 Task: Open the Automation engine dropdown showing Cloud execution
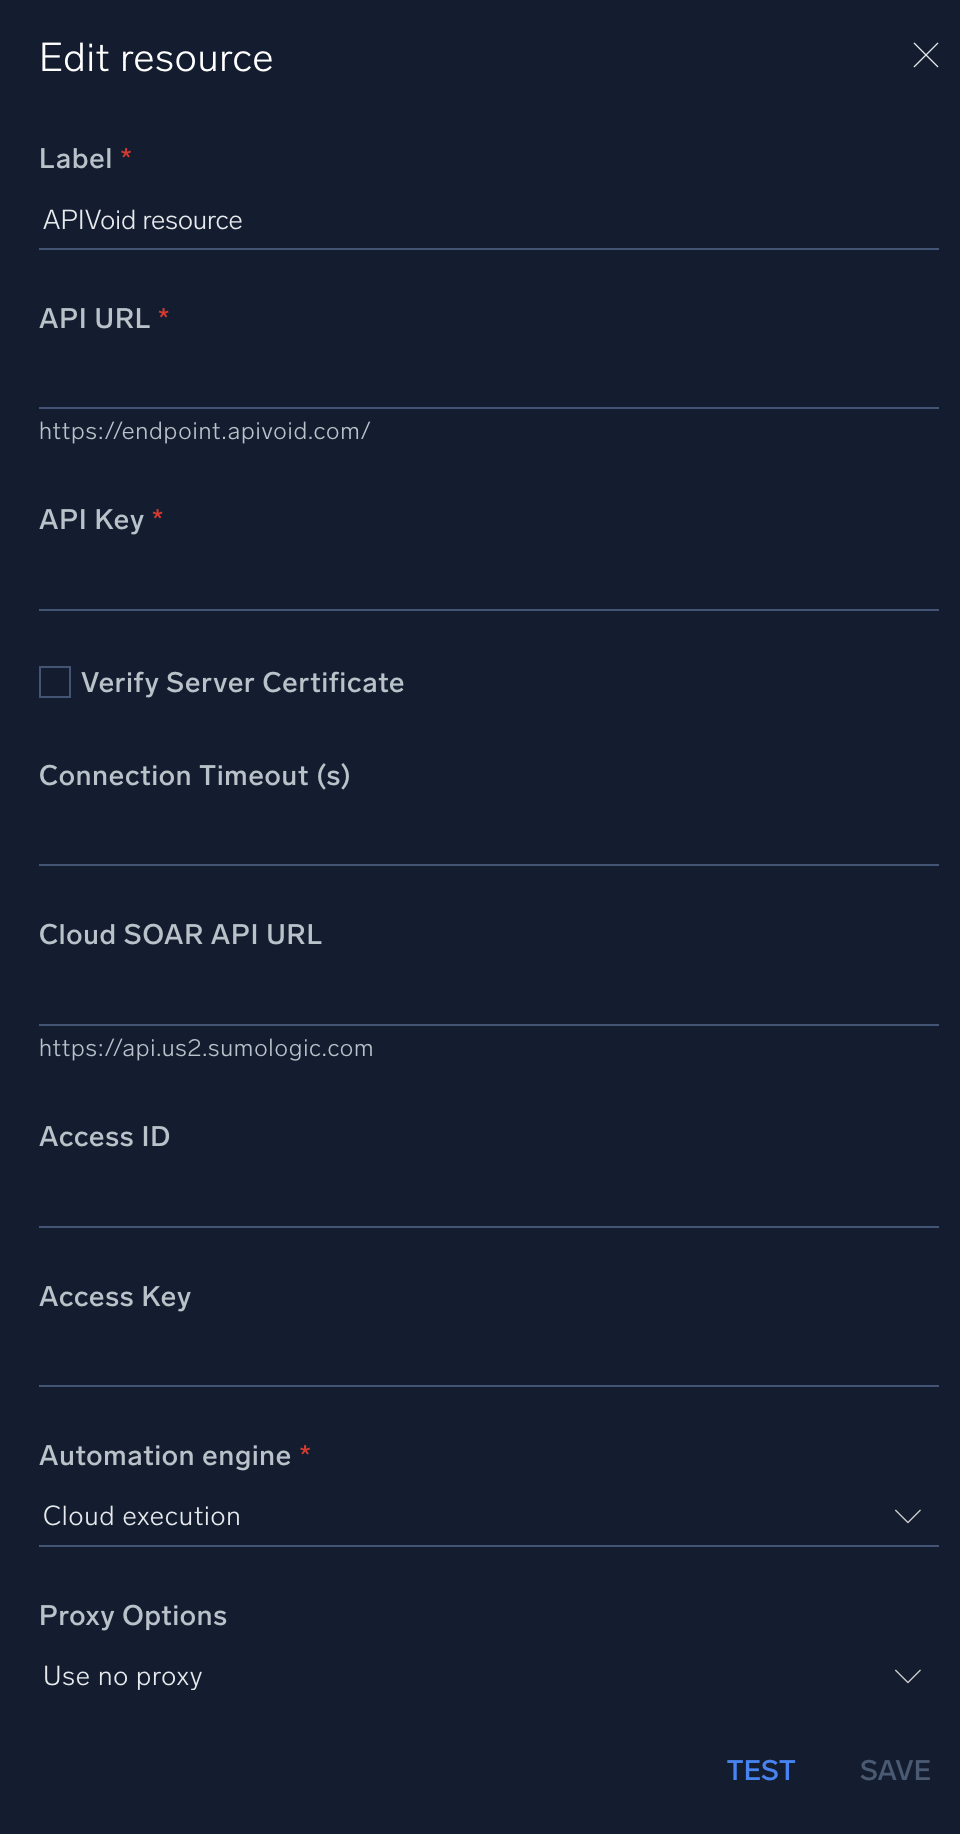pyautogui.click(x=470, y=1517)
